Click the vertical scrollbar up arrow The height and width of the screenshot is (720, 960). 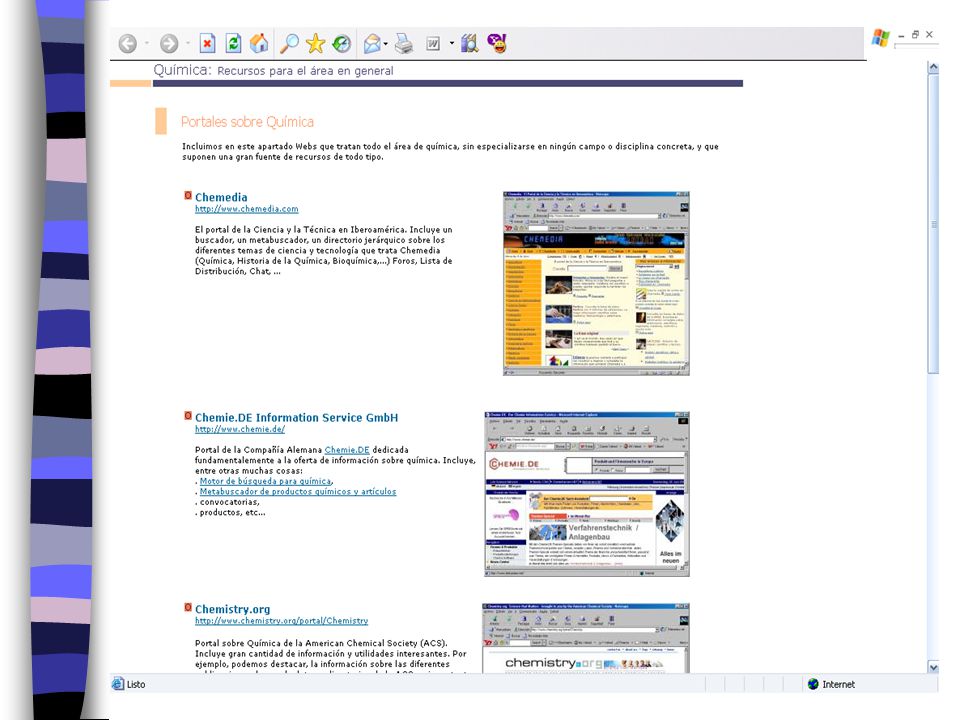coord(933,67)
